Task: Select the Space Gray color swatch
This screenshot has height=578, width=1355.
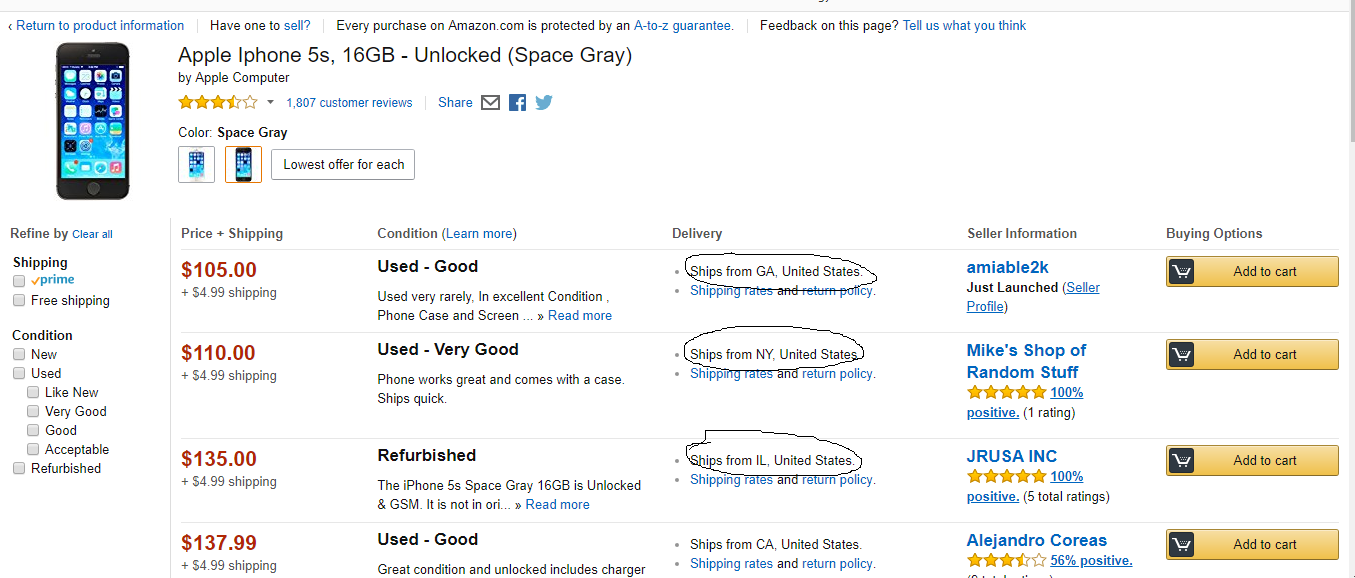Action: (x=243, y=164)
